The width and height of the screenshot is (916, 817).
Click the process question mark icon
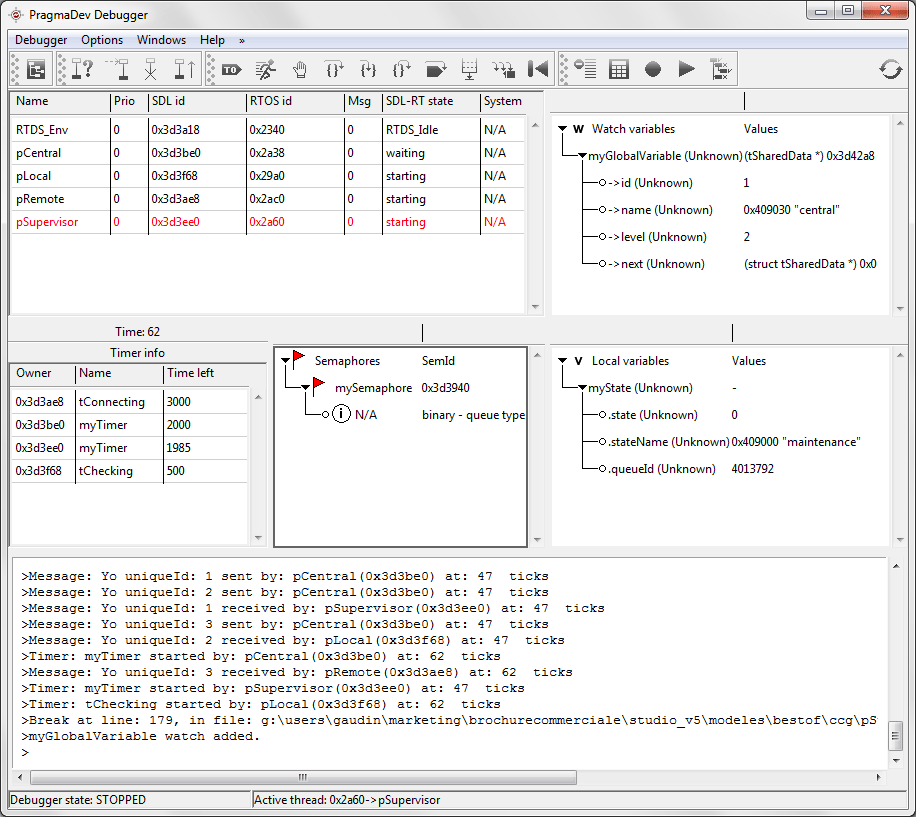(83, 69)
